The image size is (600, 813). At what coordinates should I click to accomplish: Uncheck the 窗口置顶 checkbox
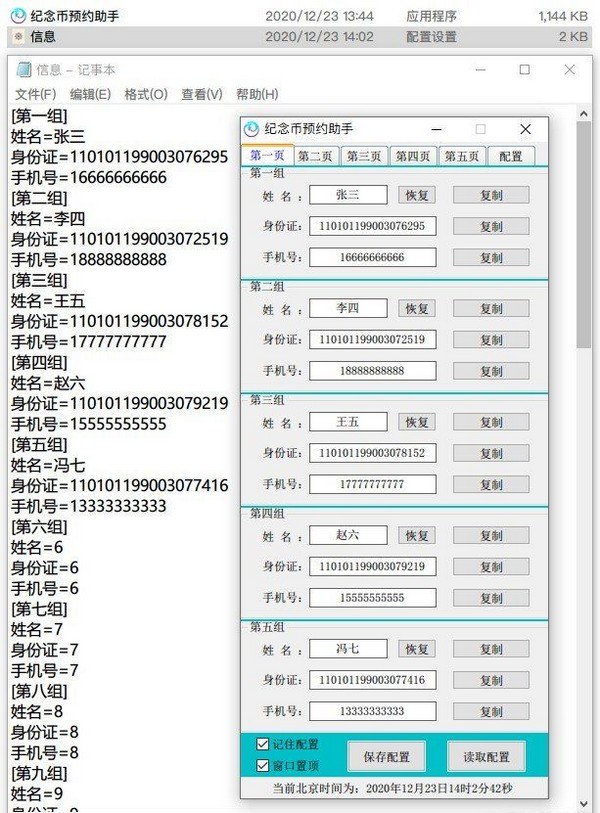tap(262, 766)
